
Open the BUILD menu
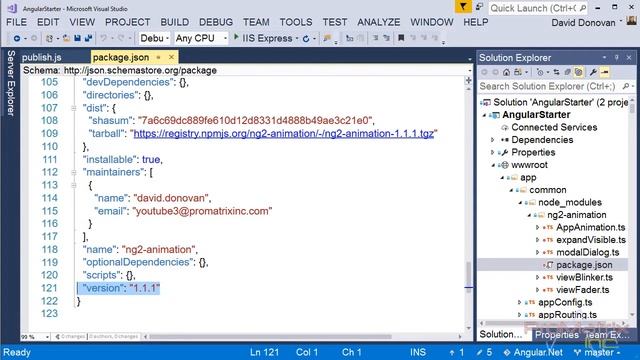[x=175, y=22]
